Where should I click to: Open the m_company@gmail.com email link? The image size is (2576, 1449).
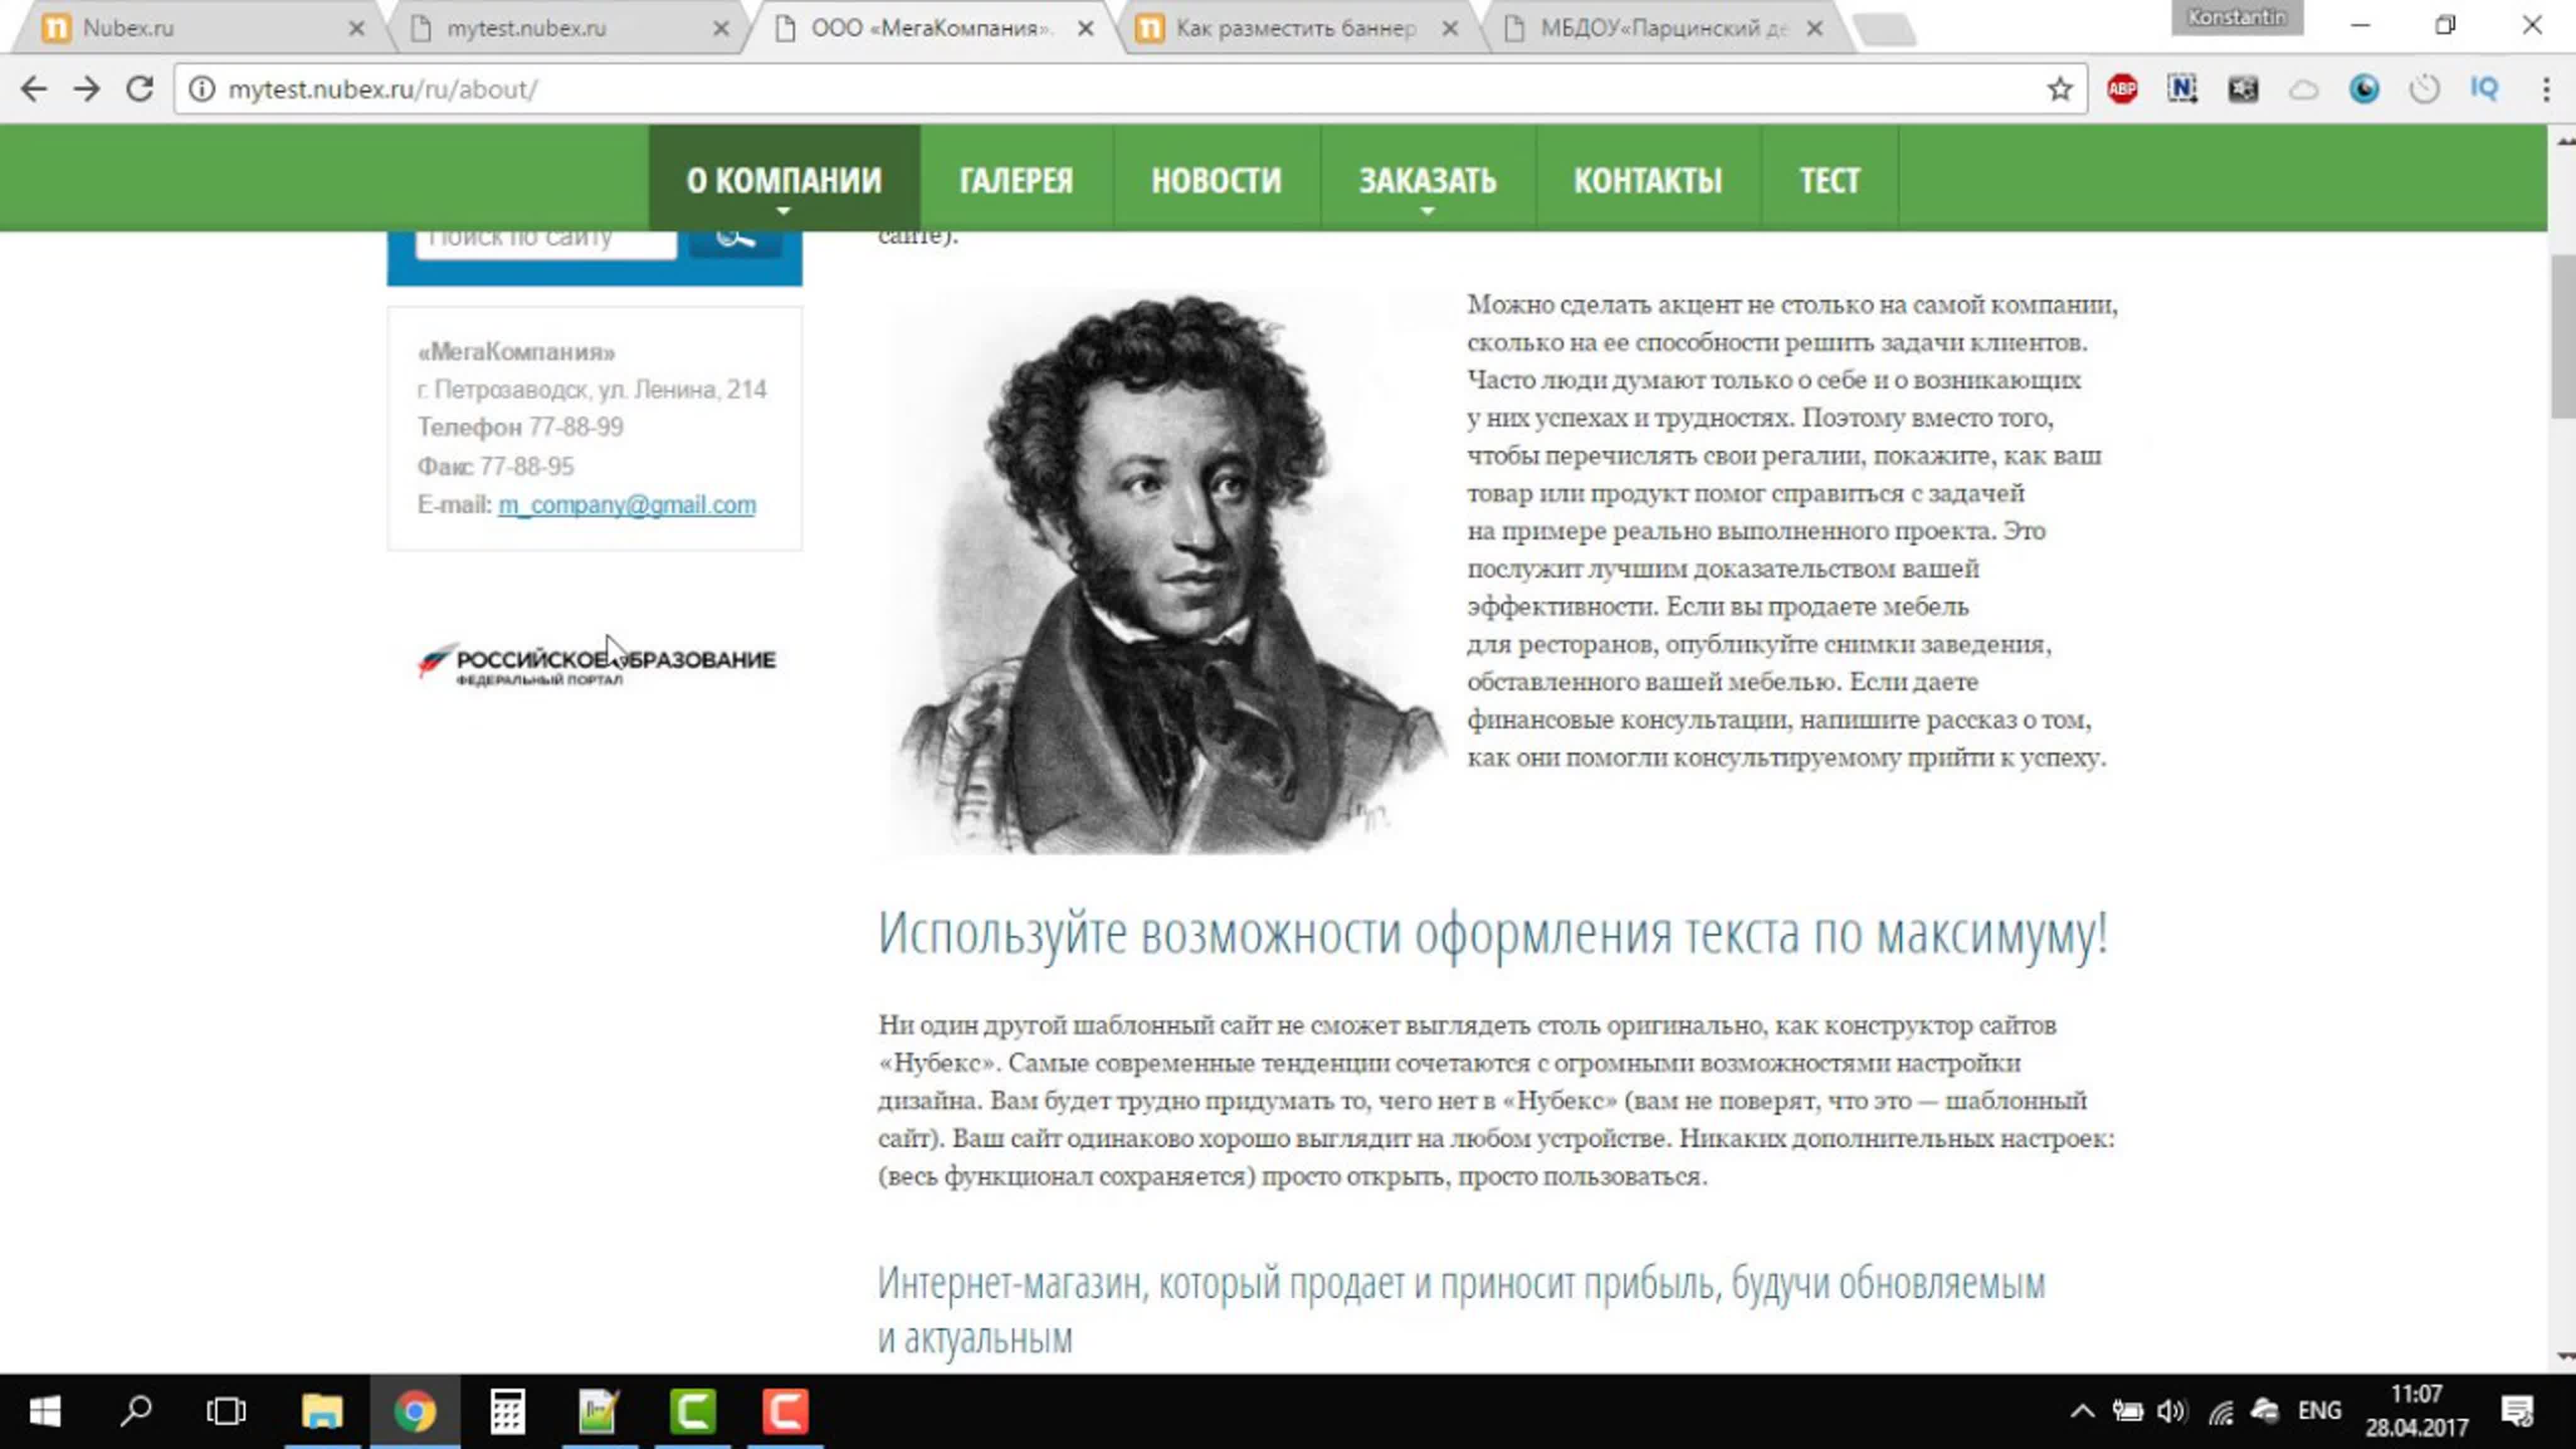click(x=627, y=505)
